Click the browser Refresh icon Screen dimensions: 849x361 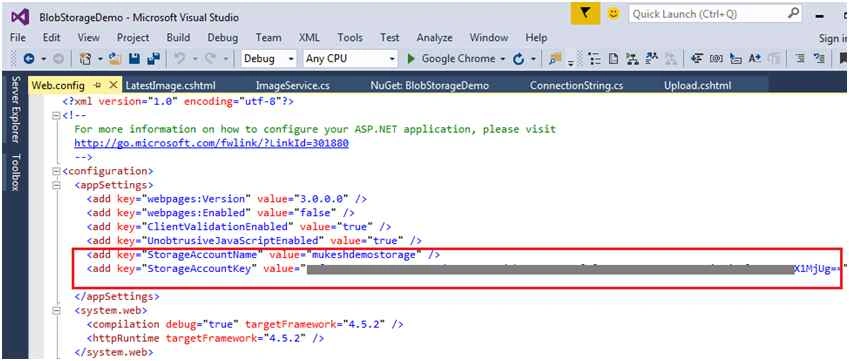click(x=518, y=59)
